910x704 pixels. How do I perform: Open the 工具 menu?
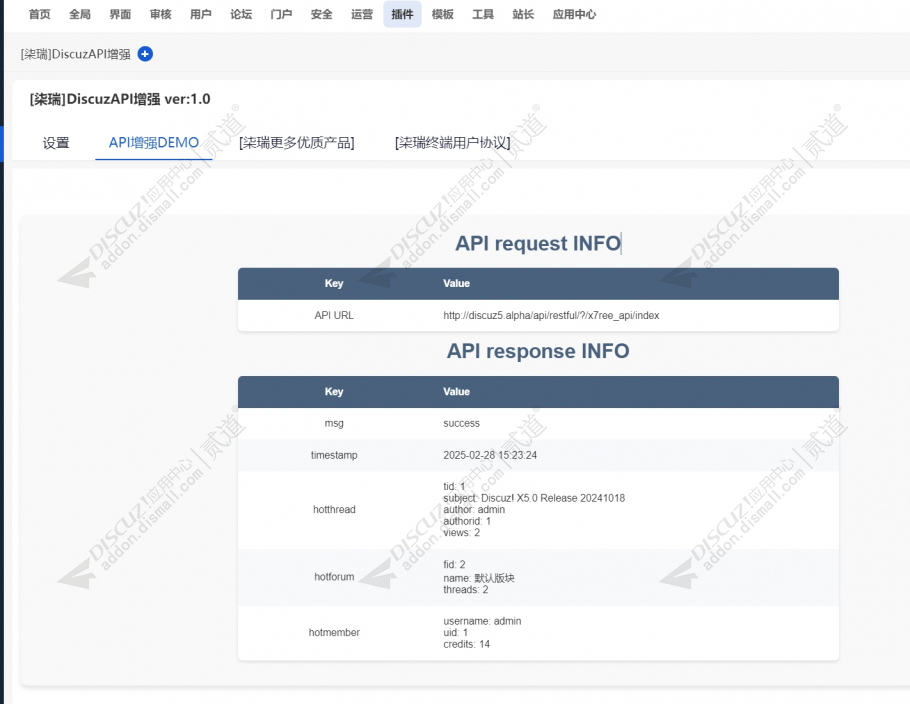pyautogui.click(x=483, y=14)
